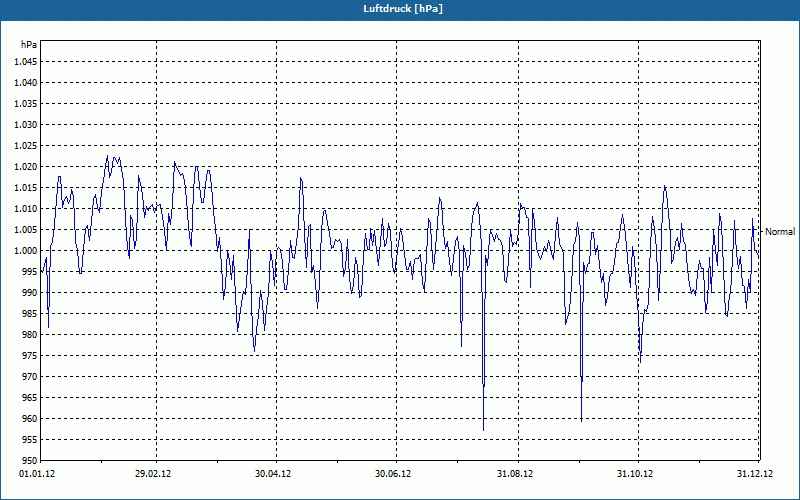Screen dimensions: 800x500
Task: Click the 960 y-axis label
Action: [x=30, y=419]
